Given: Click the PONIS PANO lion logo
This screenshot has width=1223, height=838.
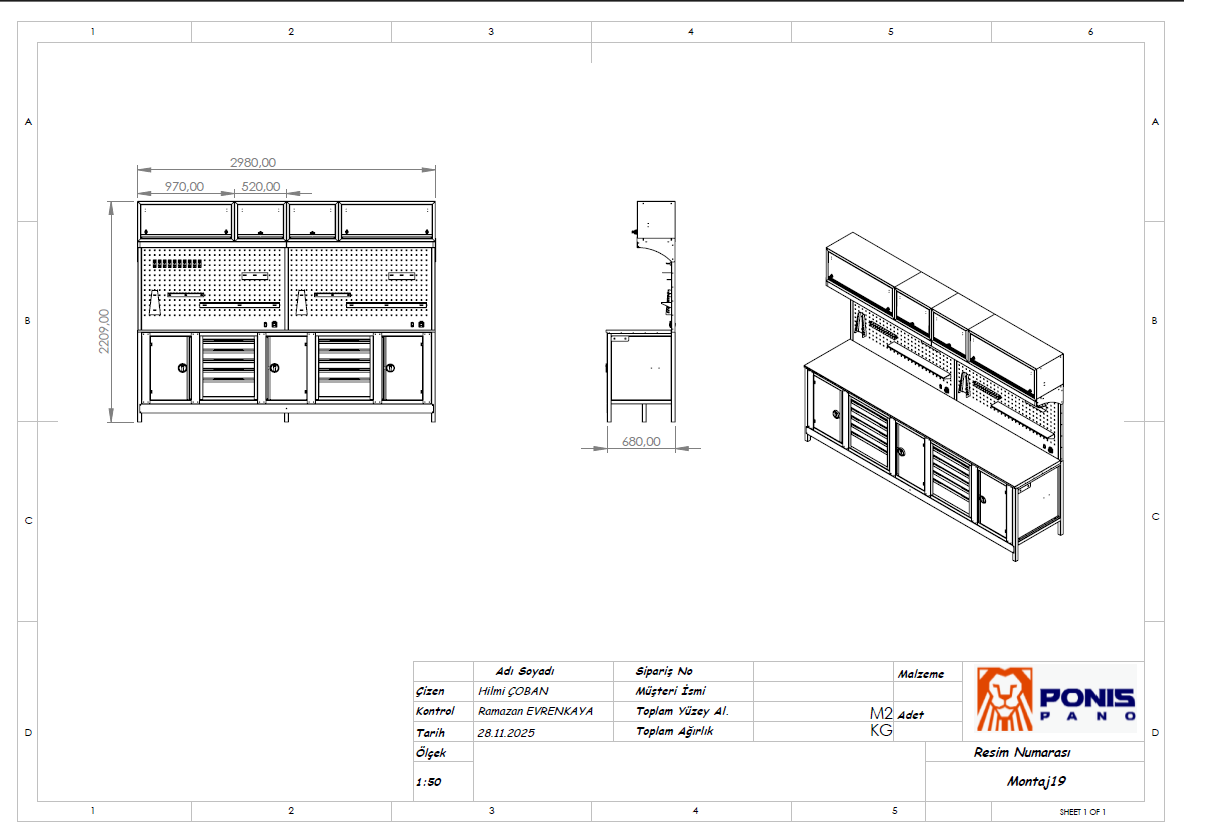Looking at the screenshot, I should pyautogui.click(x=1057, y=699).
